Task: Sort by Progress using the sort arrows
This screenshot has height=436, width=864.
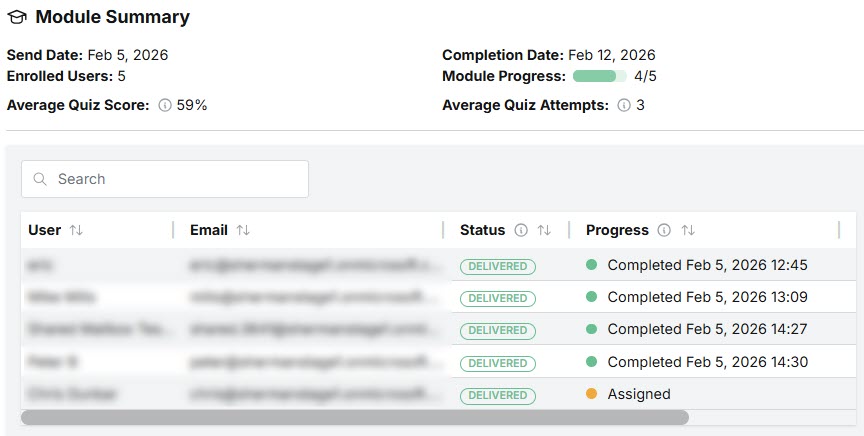Action: [x=688, y=230]
